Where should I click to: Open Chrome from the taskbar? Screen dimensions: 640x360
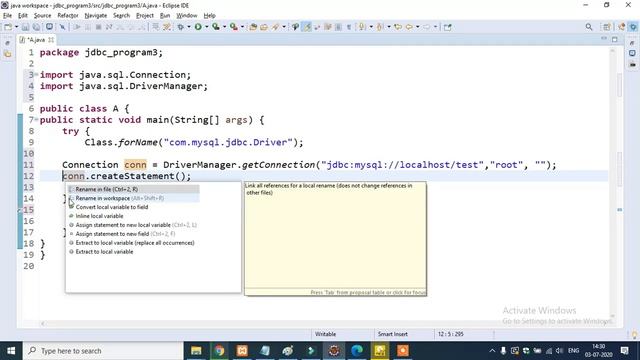tap(219, 351)
